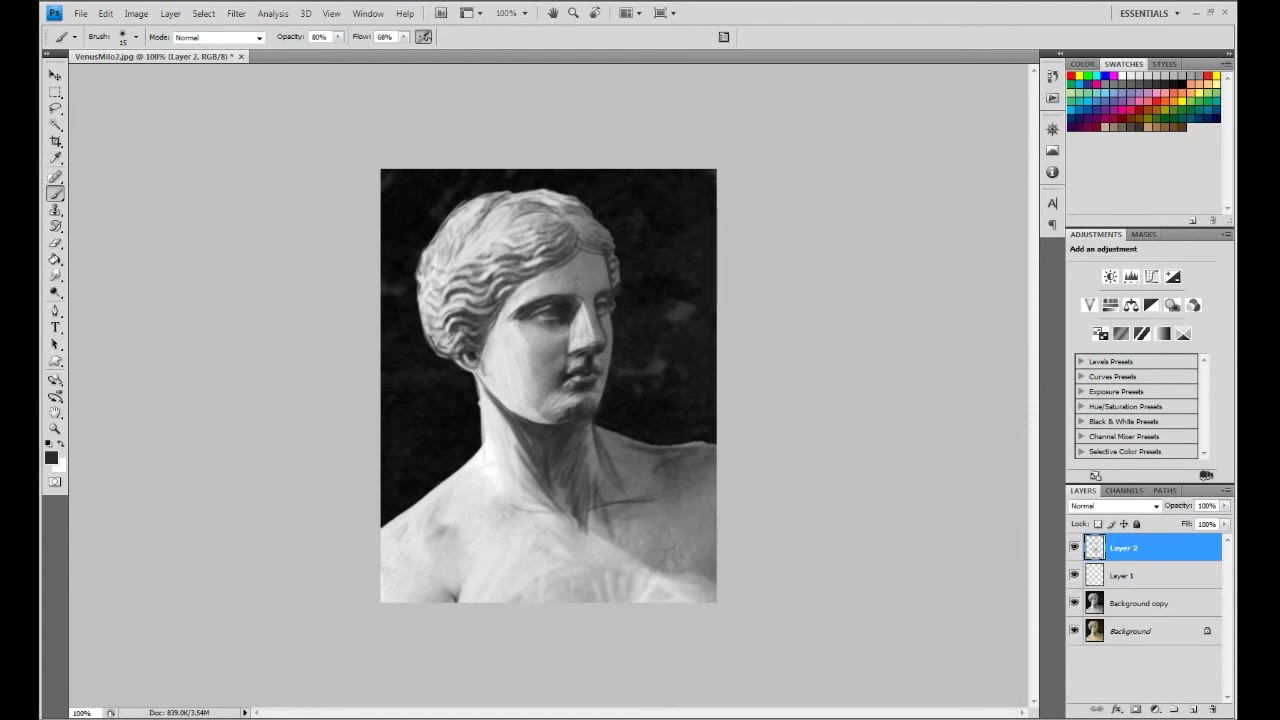This screenshot has width=1280, height=720.
Task: Select the Crop tool
Action: 55,142
